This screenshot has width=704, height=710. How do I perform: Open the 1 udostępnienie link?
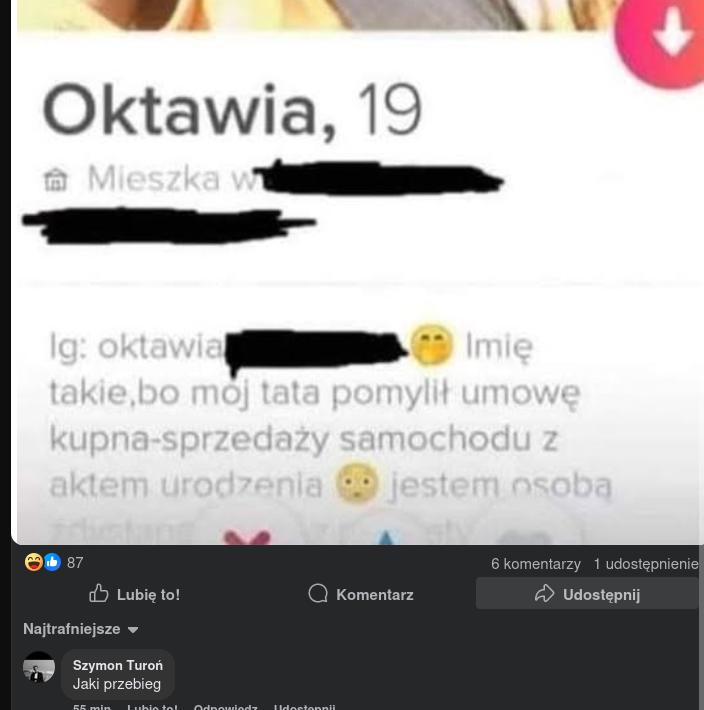click(x=646, y=564)
